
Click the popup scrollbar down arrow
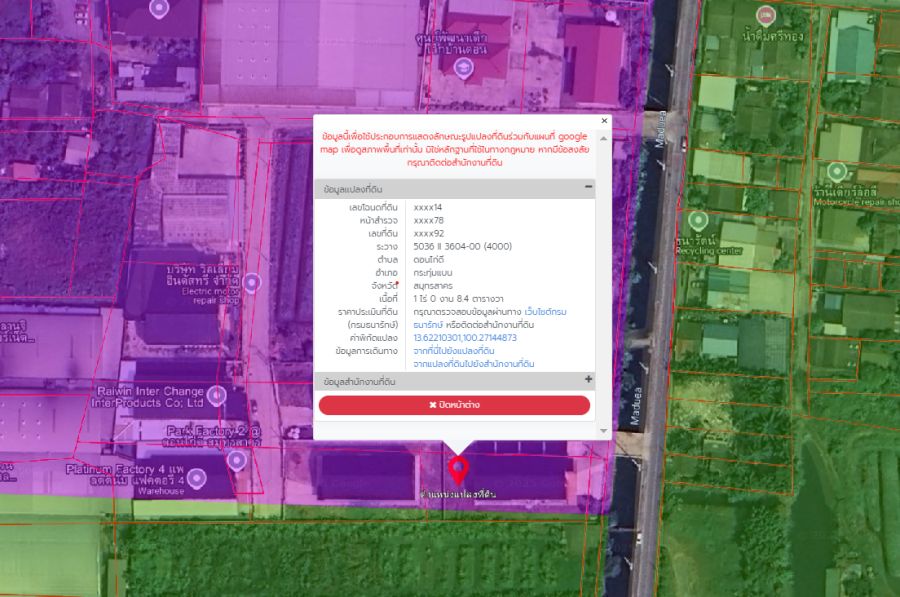[x=604, y=430]
